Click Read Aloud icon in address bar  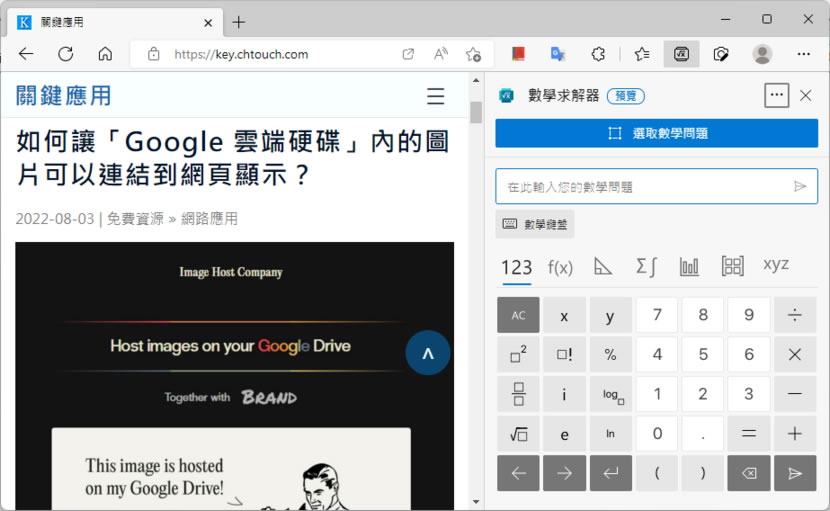(x=440, y=54)
